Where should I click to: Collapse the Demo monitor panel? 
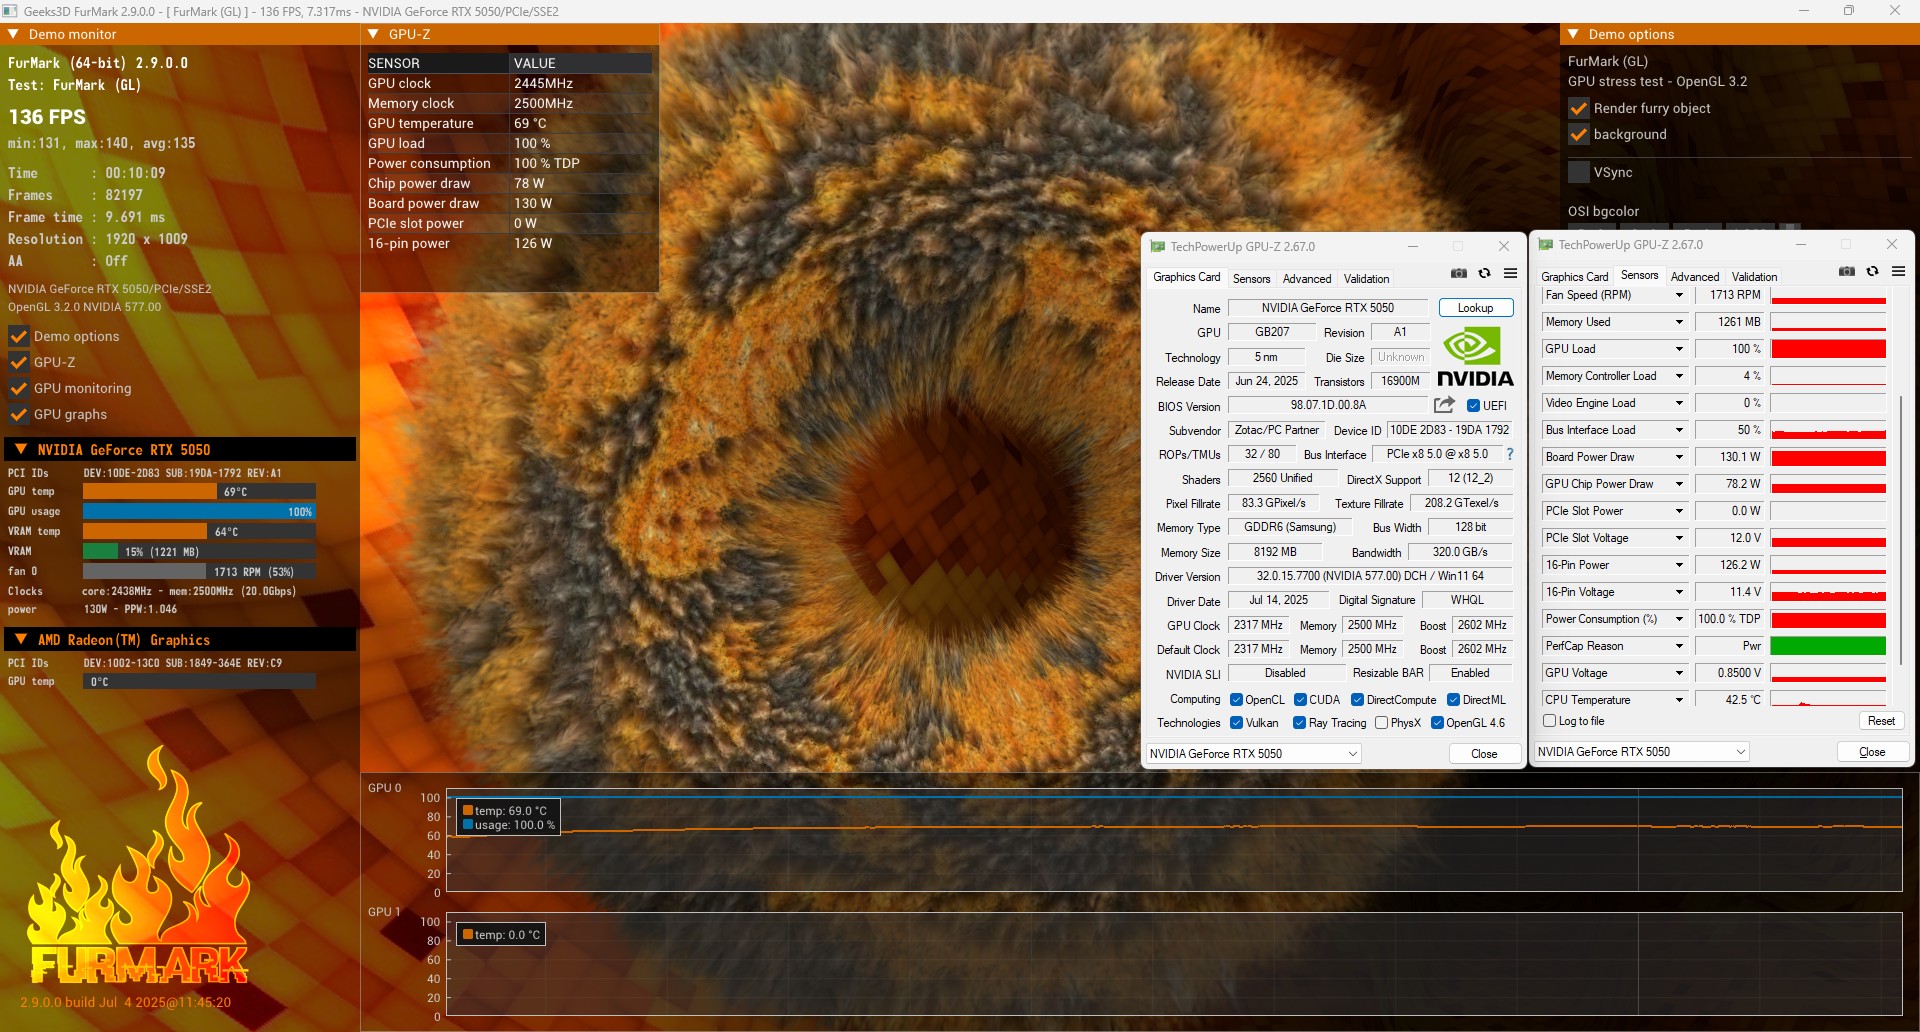coord(13,34)
